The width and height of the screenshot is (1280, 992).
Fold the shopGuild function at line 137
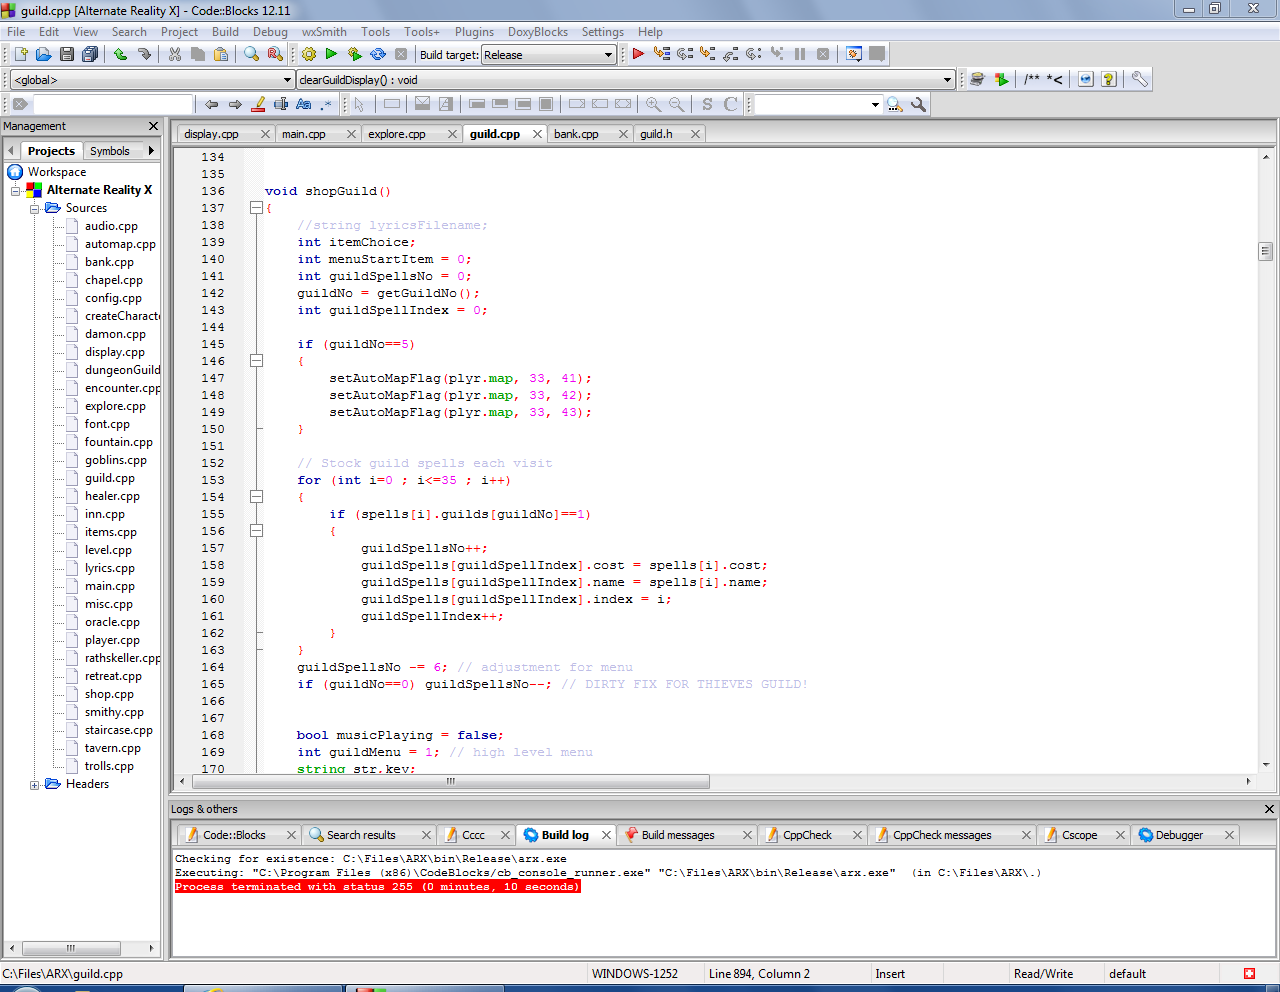256,208
